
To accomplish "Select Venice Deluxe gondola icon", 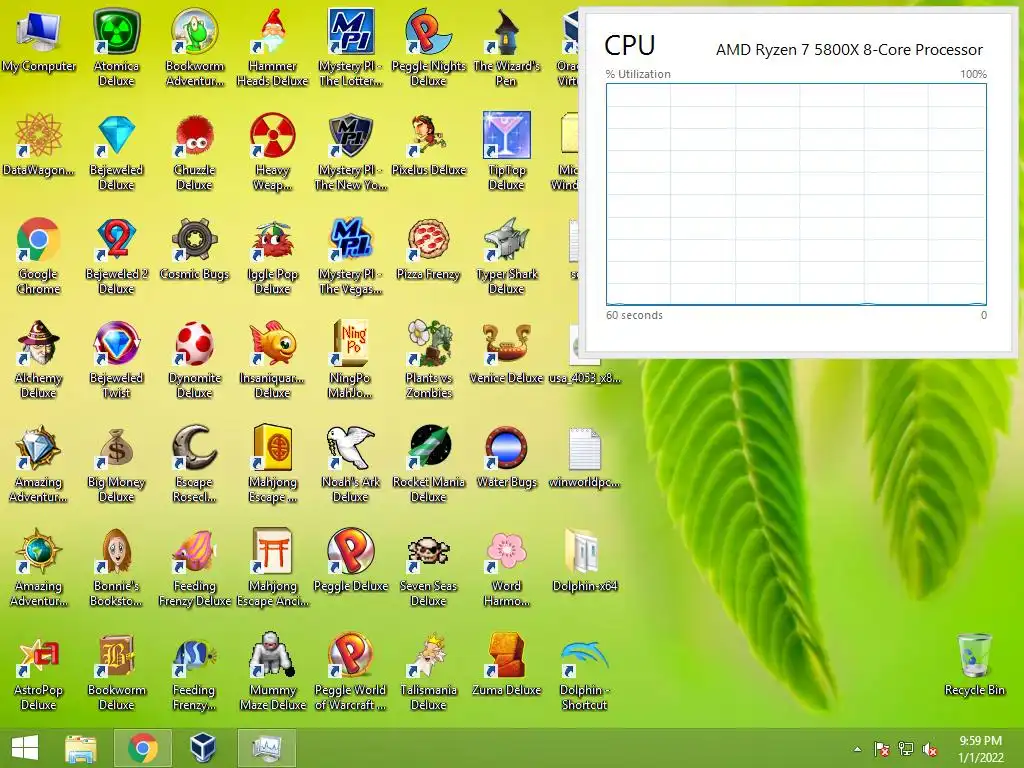I will 506,344.
